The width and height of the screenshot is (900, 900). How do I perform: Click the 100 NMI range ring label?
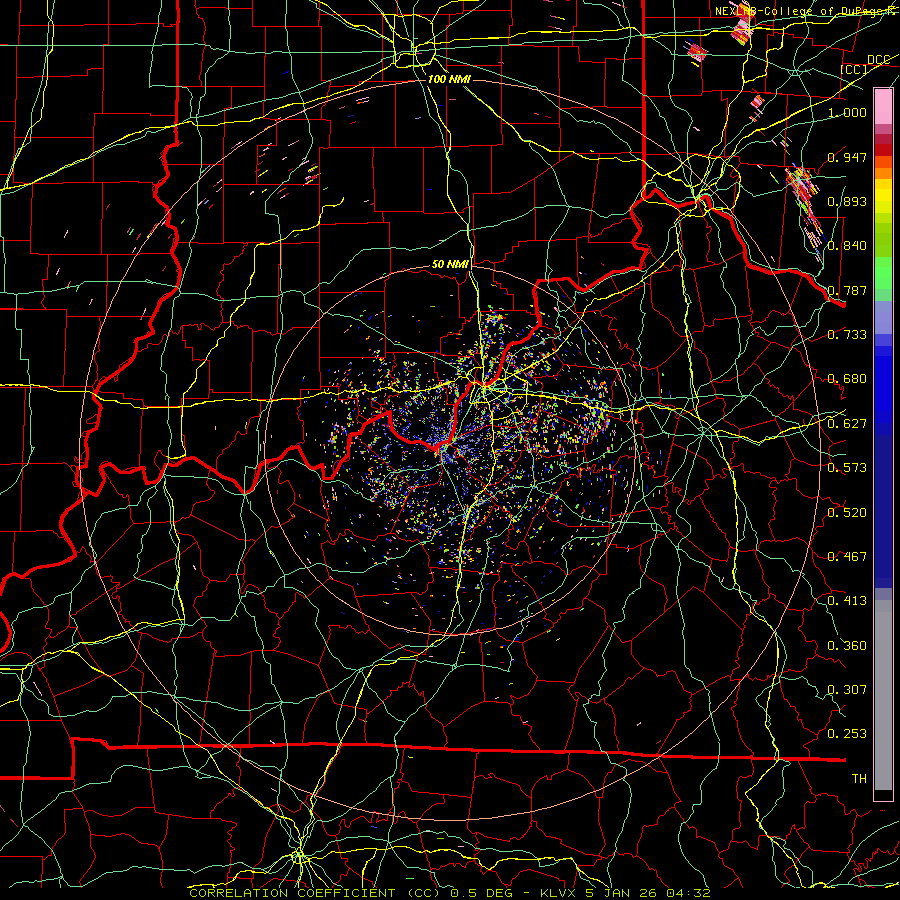coord(449,79)
